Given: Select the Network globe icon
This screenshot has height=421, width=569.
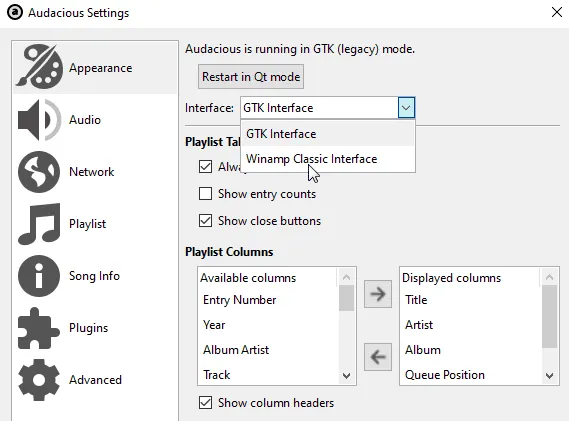Looking at the screenshot, I should [39, 172].
